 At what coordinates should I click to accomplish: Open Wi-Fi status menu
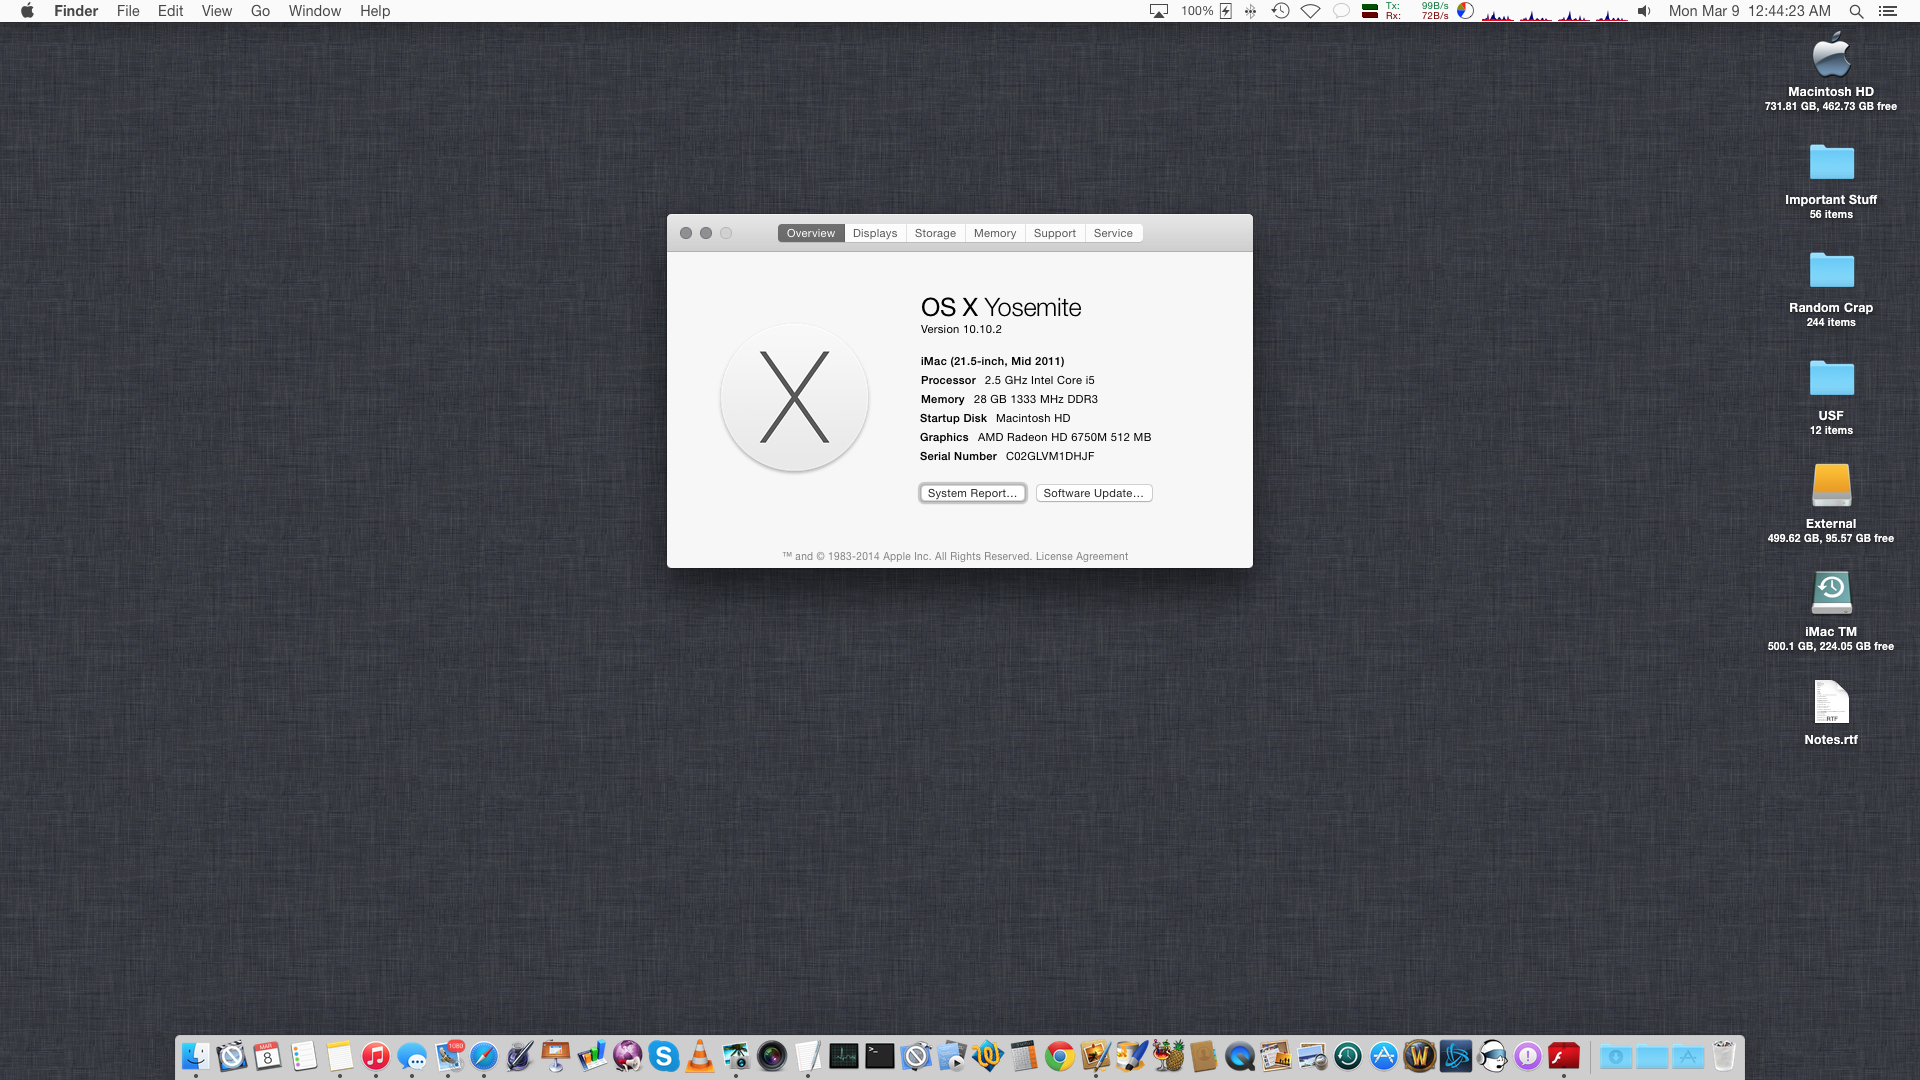point(1311,11)
